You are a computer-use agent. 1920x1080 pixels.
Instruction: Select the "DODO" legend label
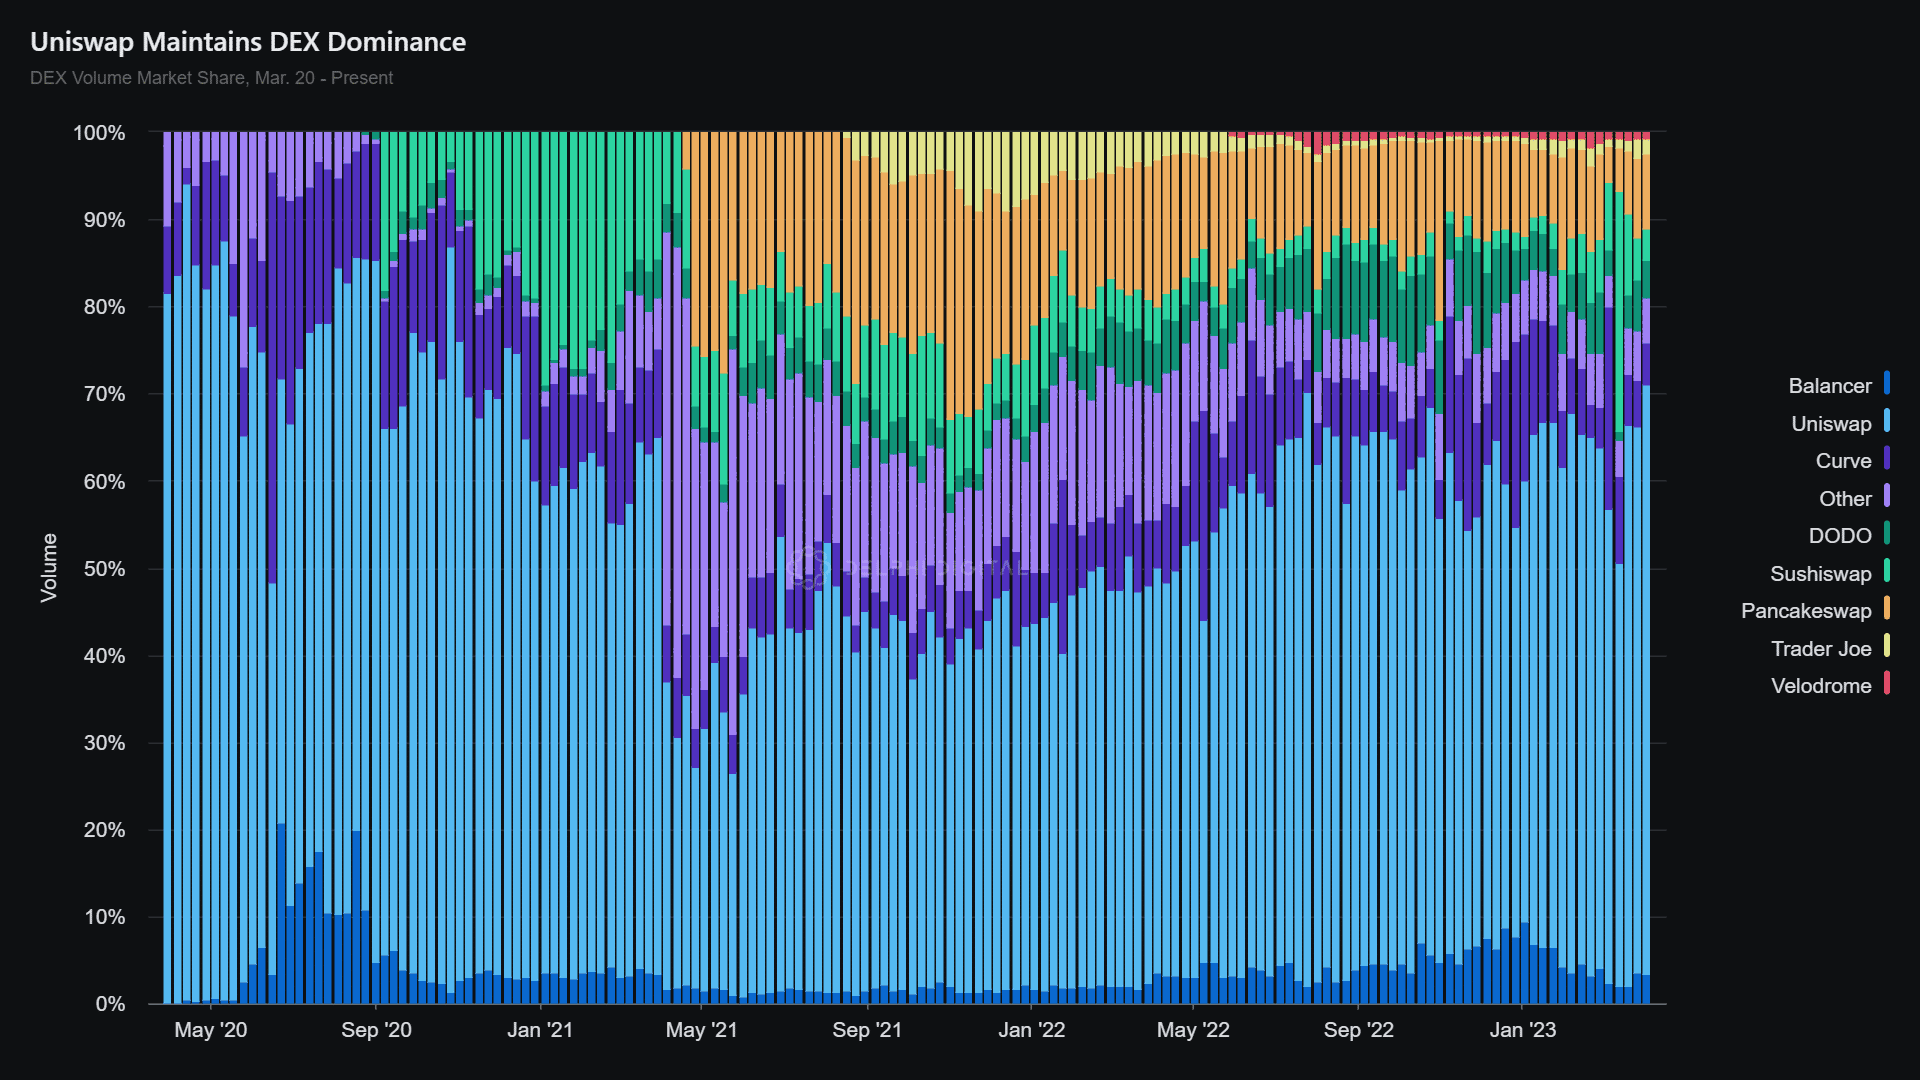[x=1840, y=536]
